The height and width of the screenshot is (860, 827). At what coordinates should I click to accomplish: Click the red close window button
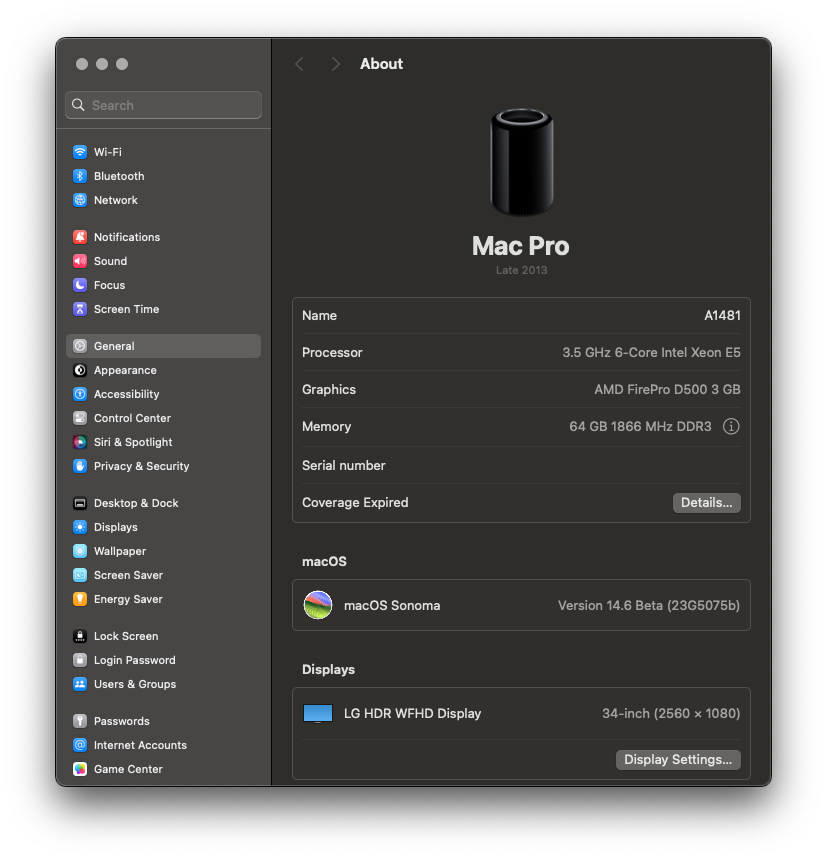(82, 64)
